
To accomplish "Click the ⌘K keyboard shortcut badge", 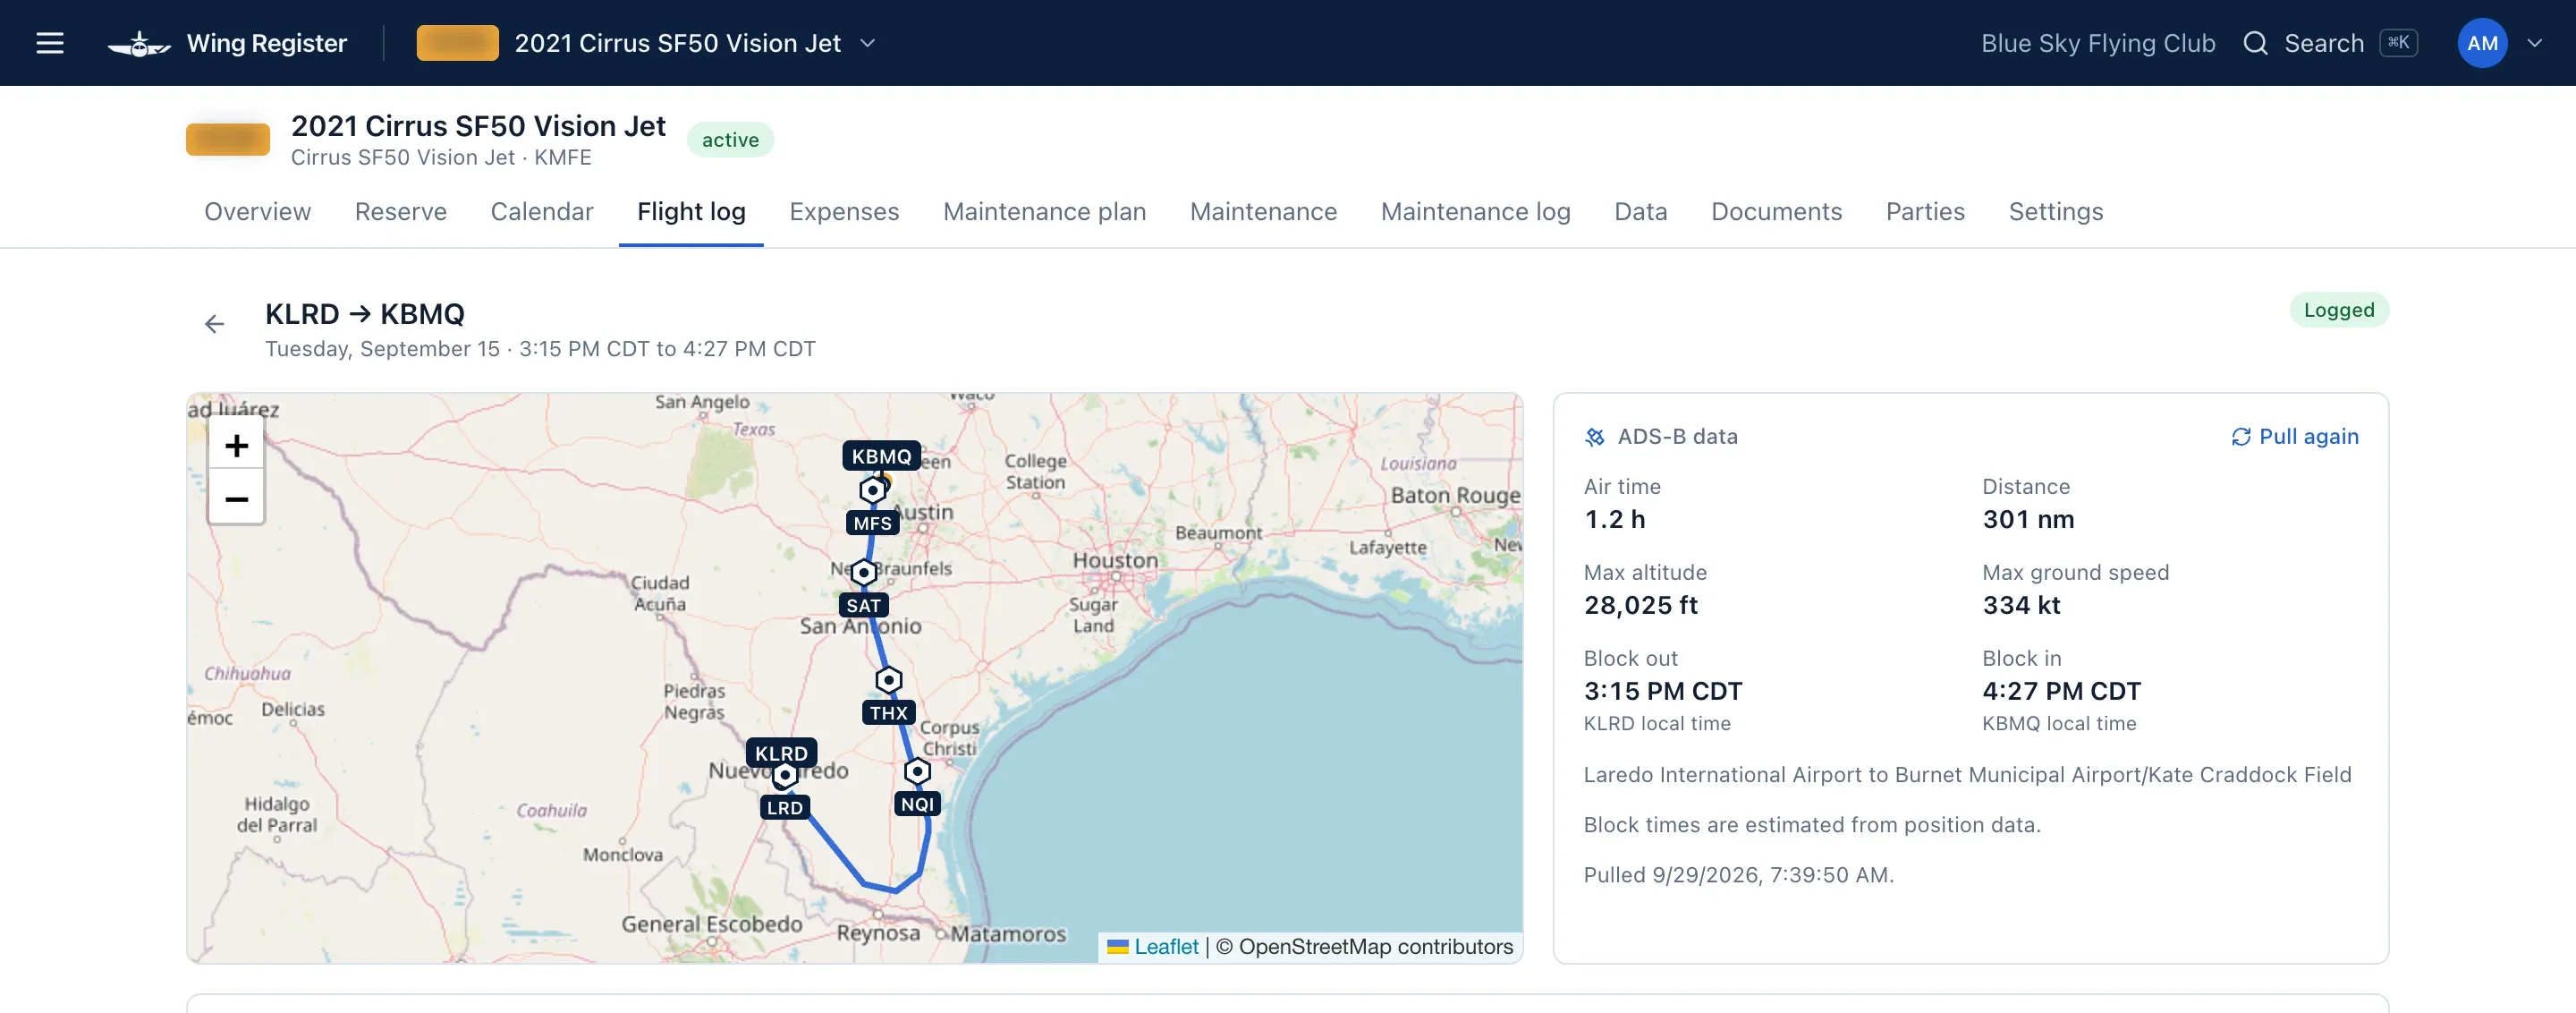I will (2398, 43).
